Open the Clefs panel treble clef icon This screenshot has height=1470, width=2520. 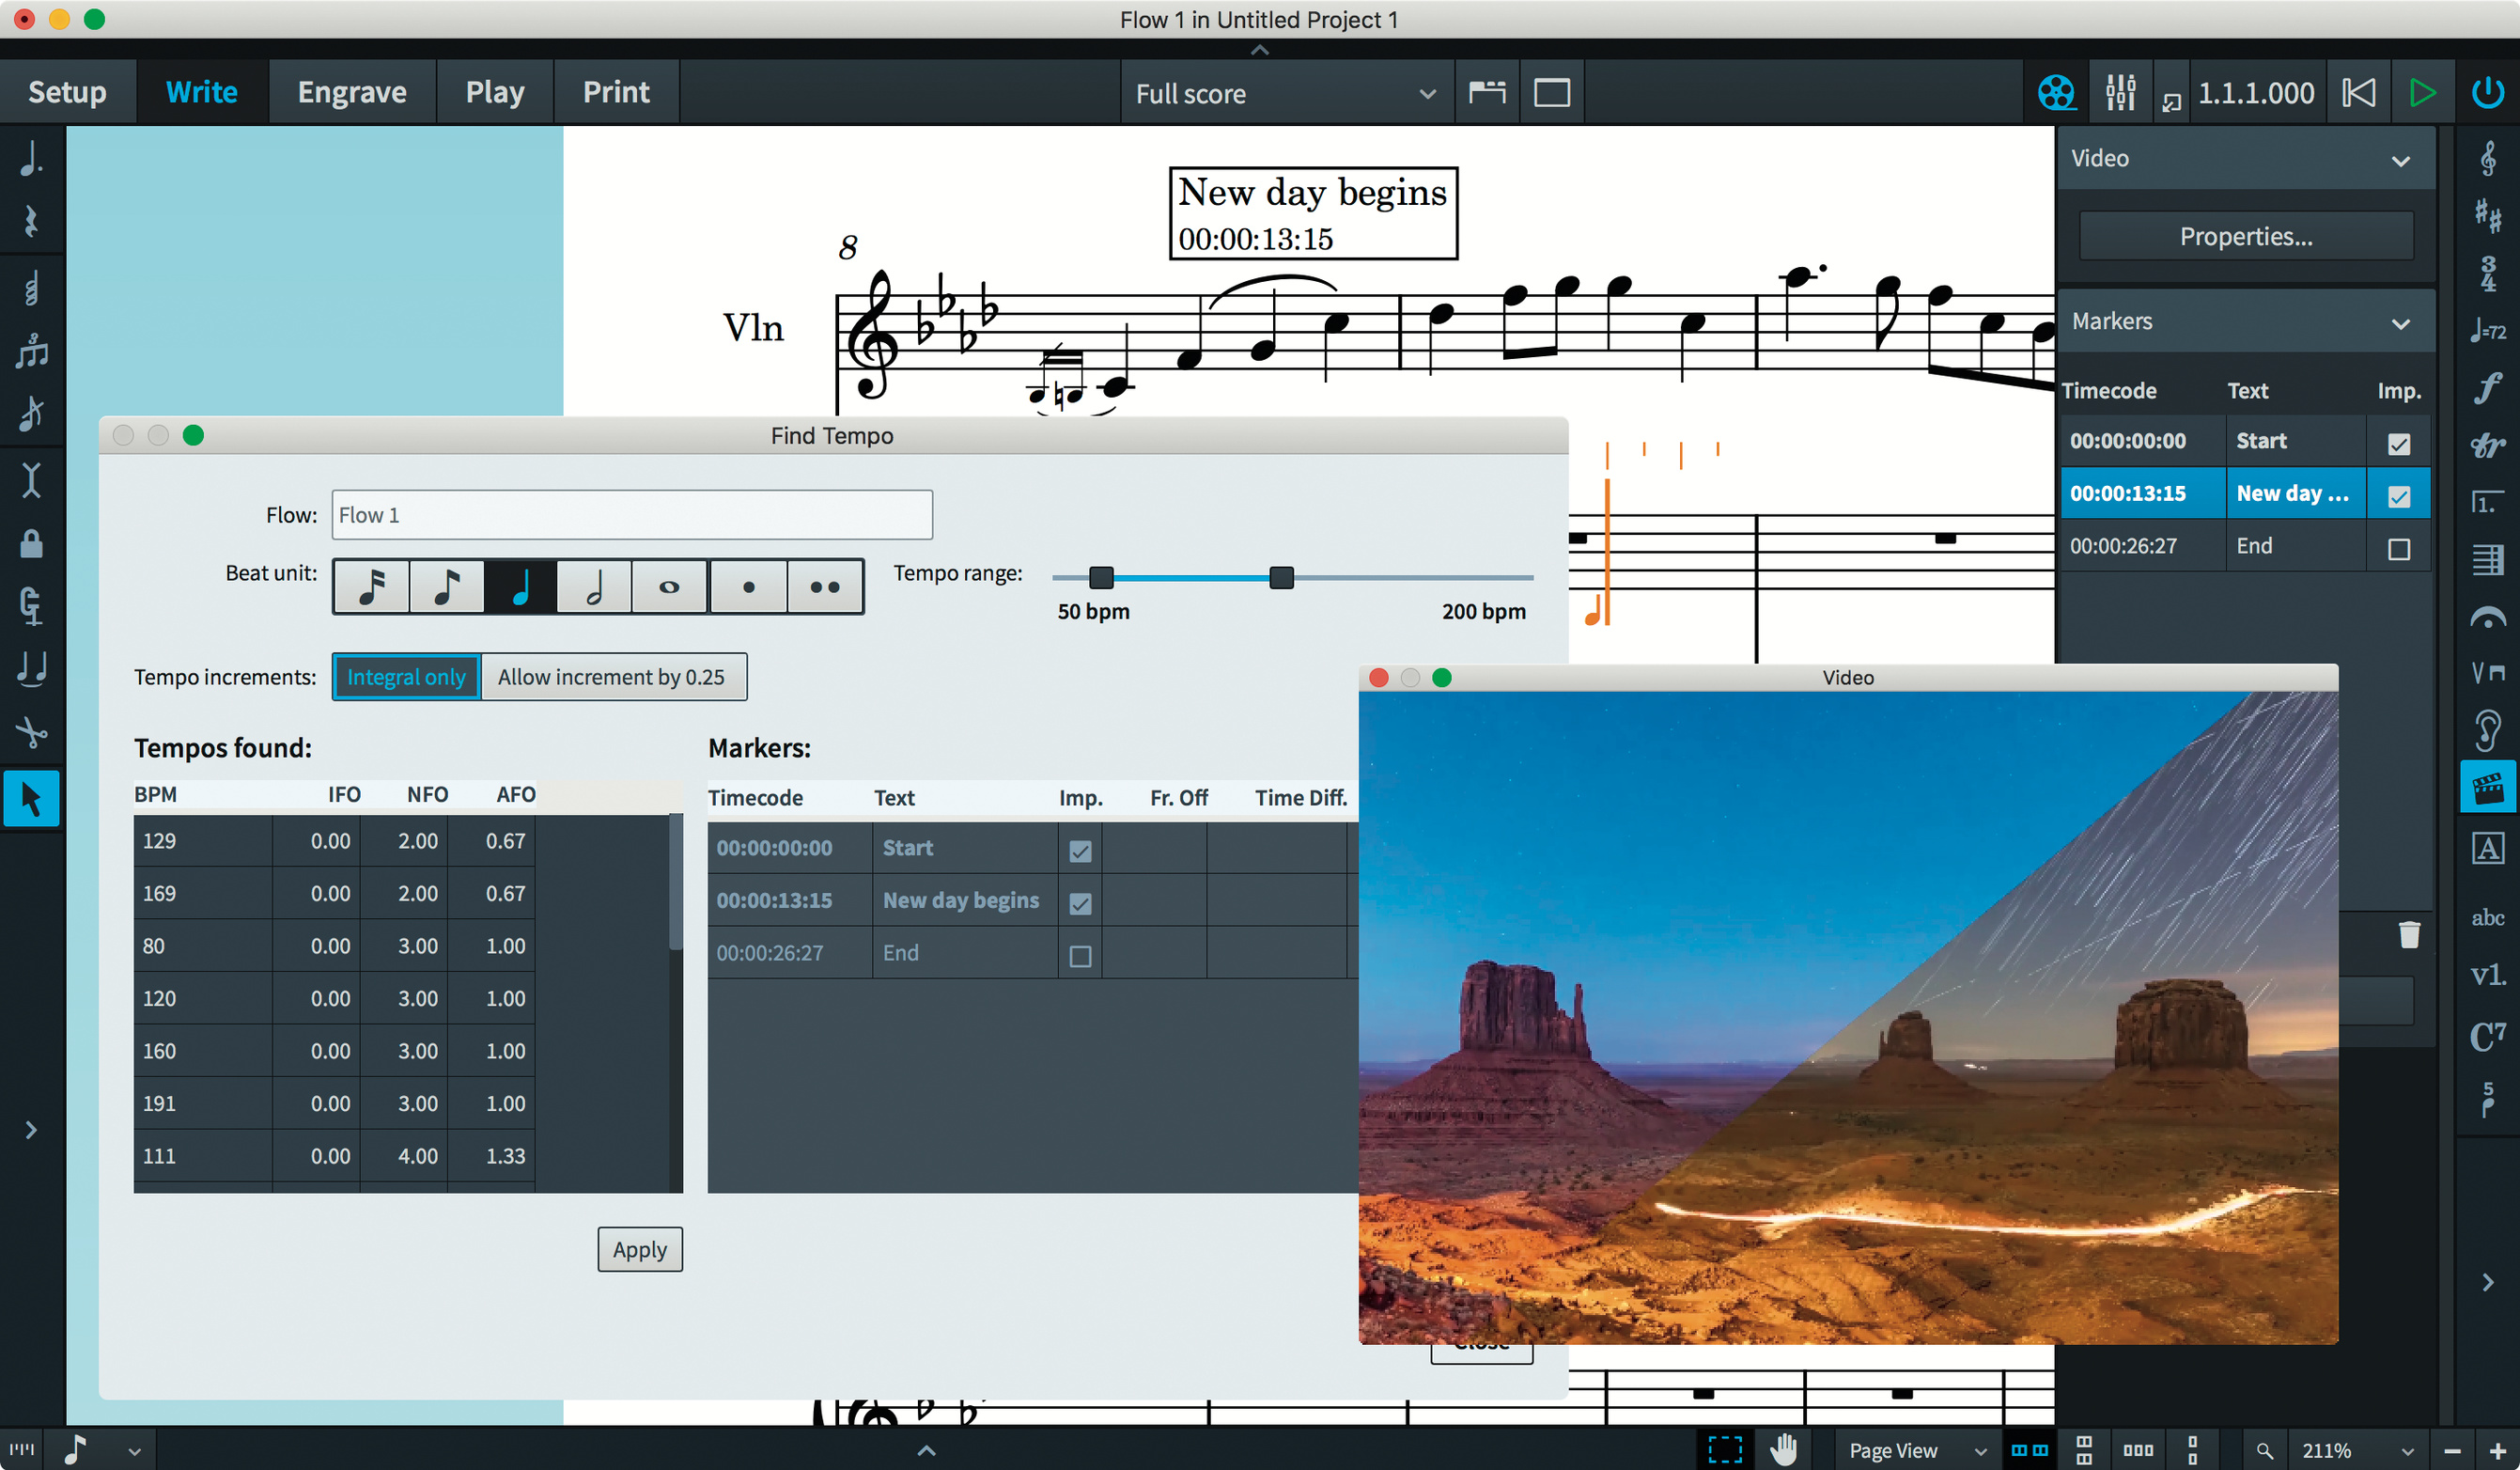2488,158
